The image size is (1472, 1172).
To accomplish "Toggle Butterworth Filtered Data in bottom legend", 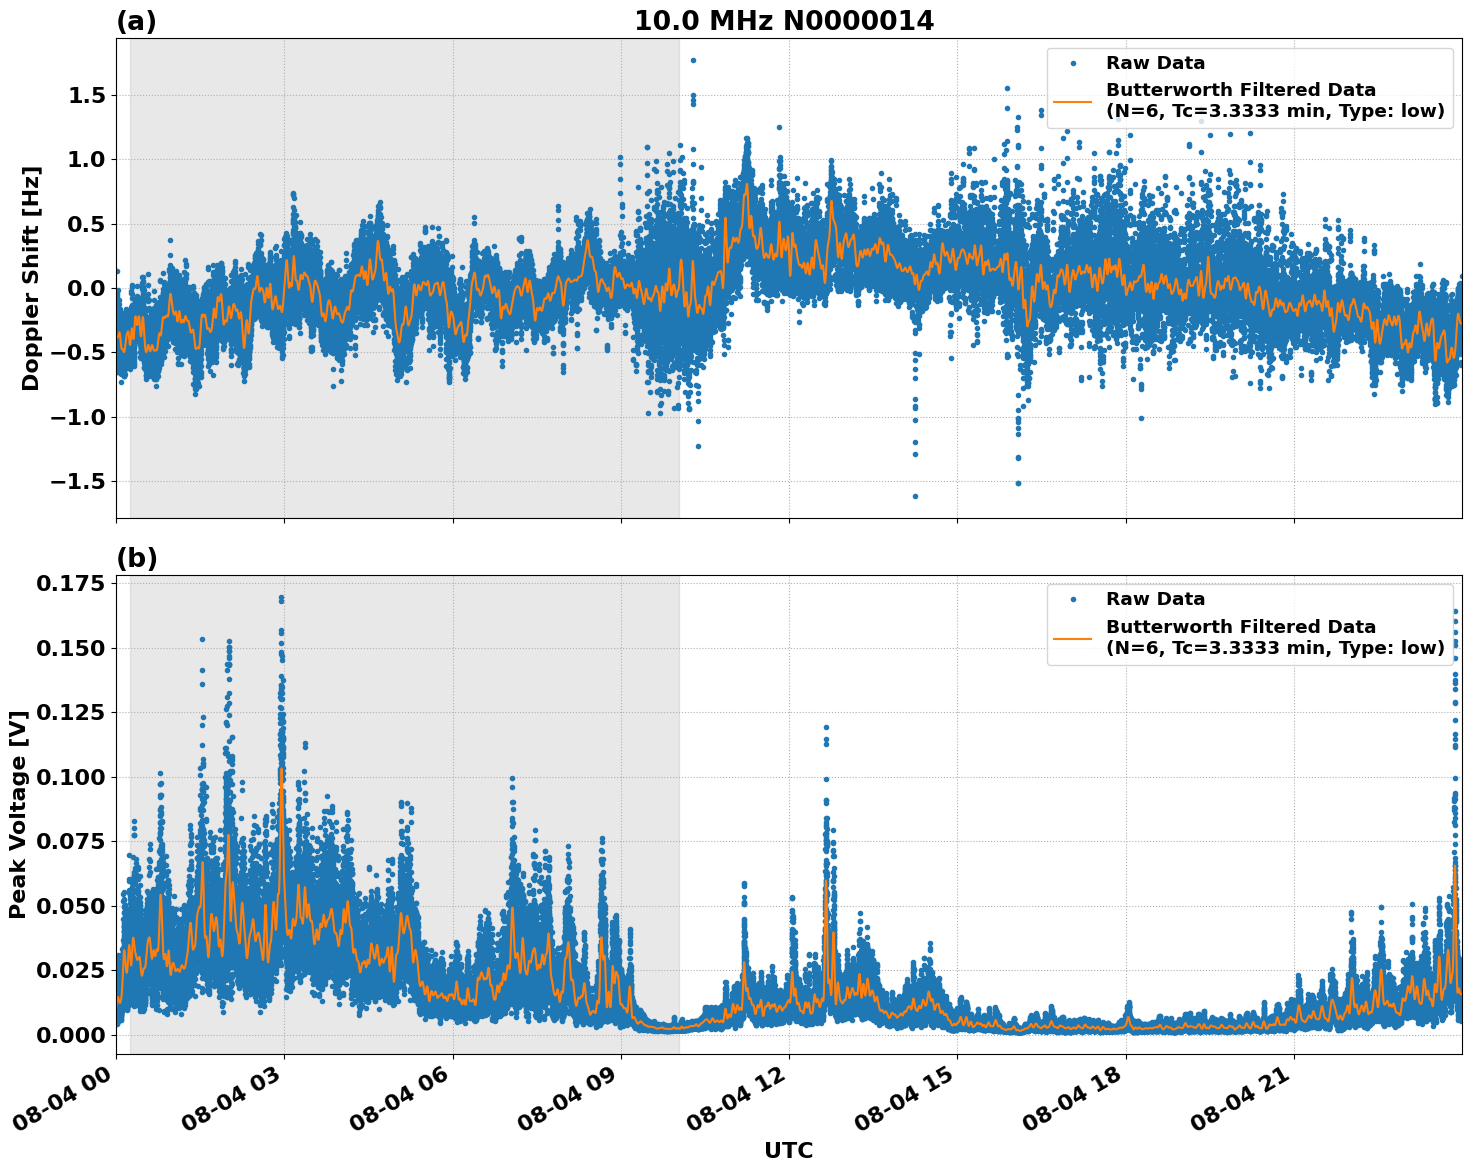I will [x=1239, y=626].
